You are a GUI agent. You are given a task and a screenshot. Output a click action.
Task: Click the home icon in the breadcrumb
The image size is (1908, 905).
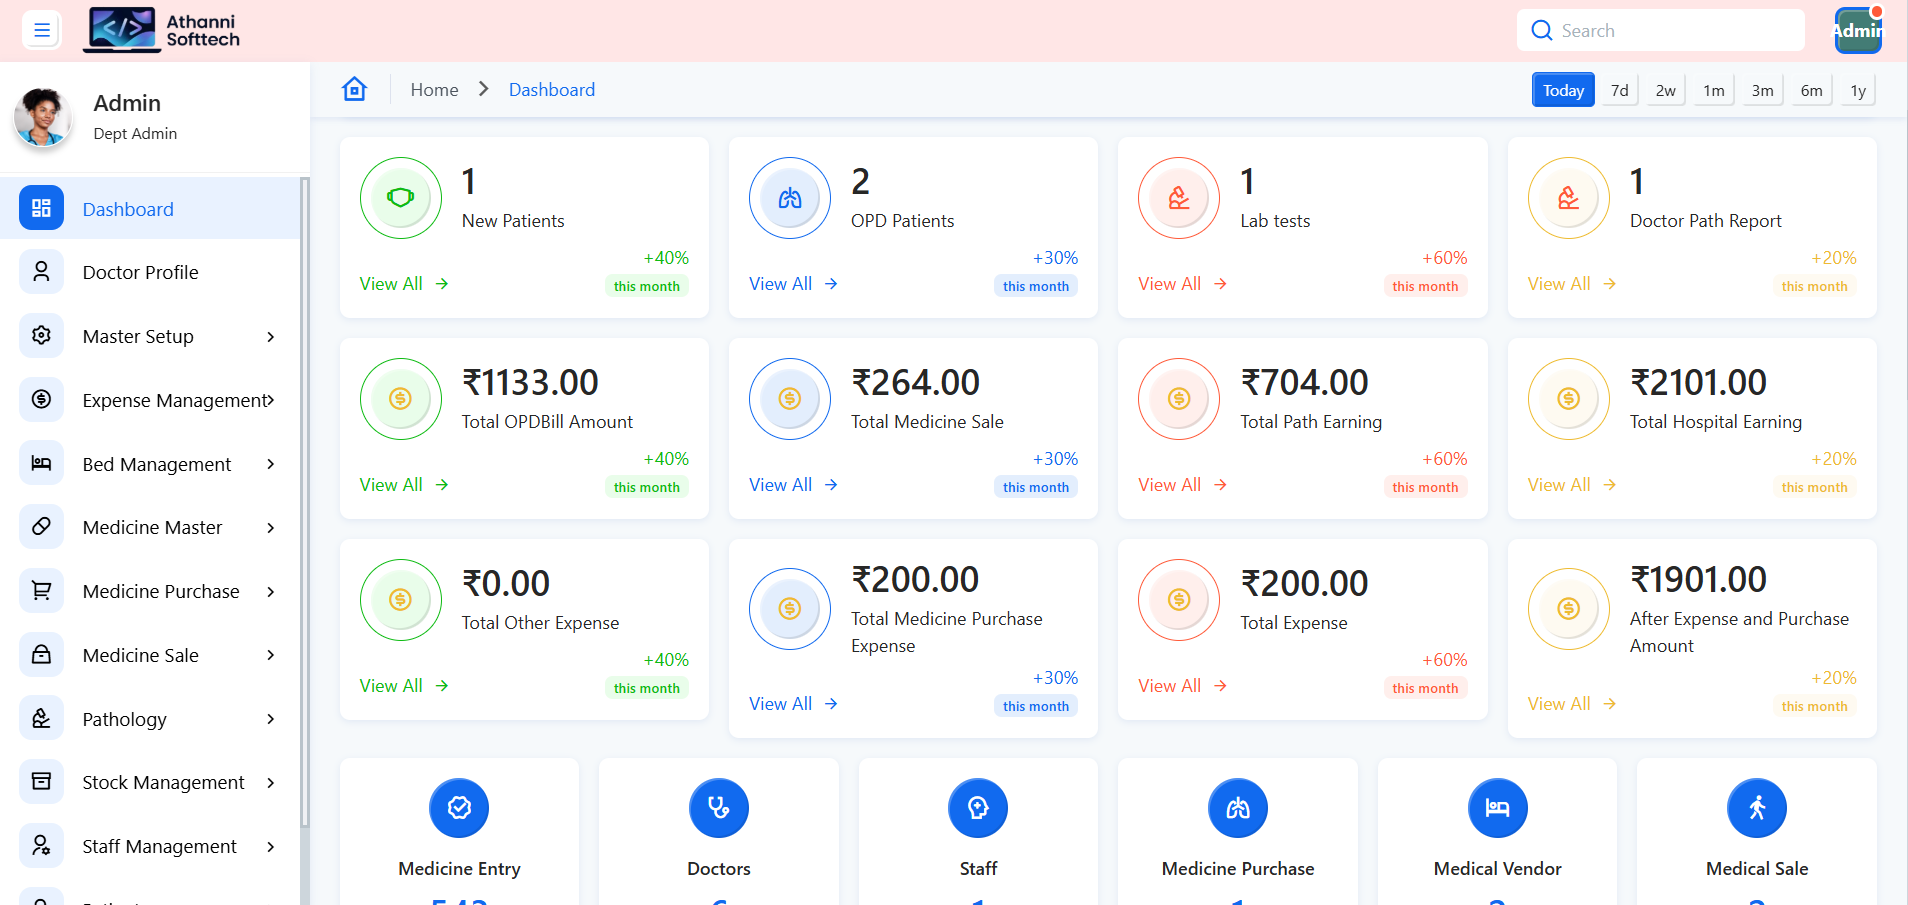click(x=355, y=89)
